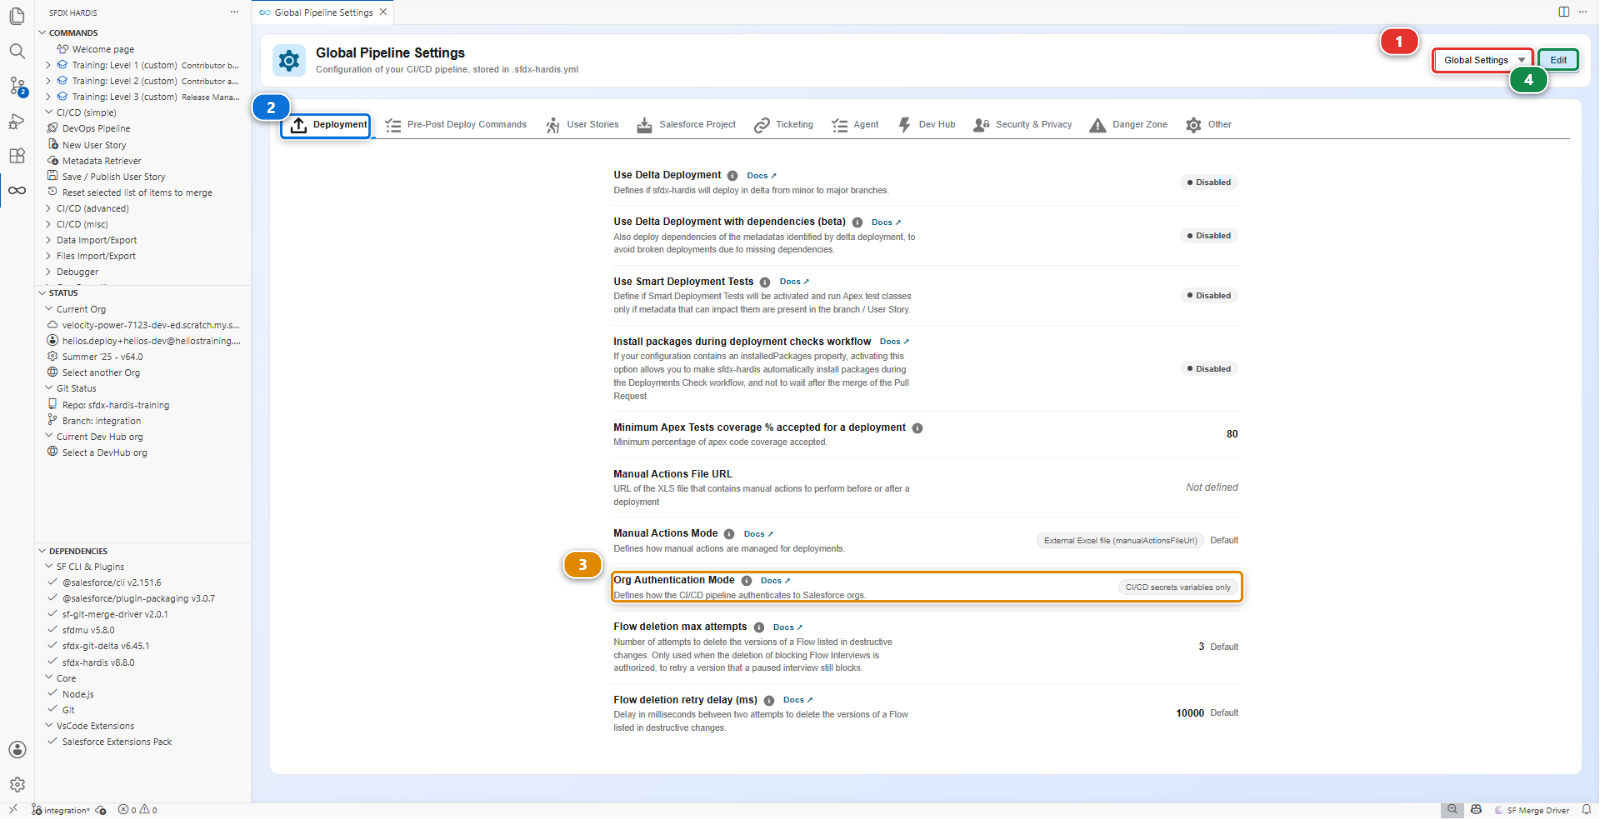Switch to Salesforce Project tab

tap(686, 125)
